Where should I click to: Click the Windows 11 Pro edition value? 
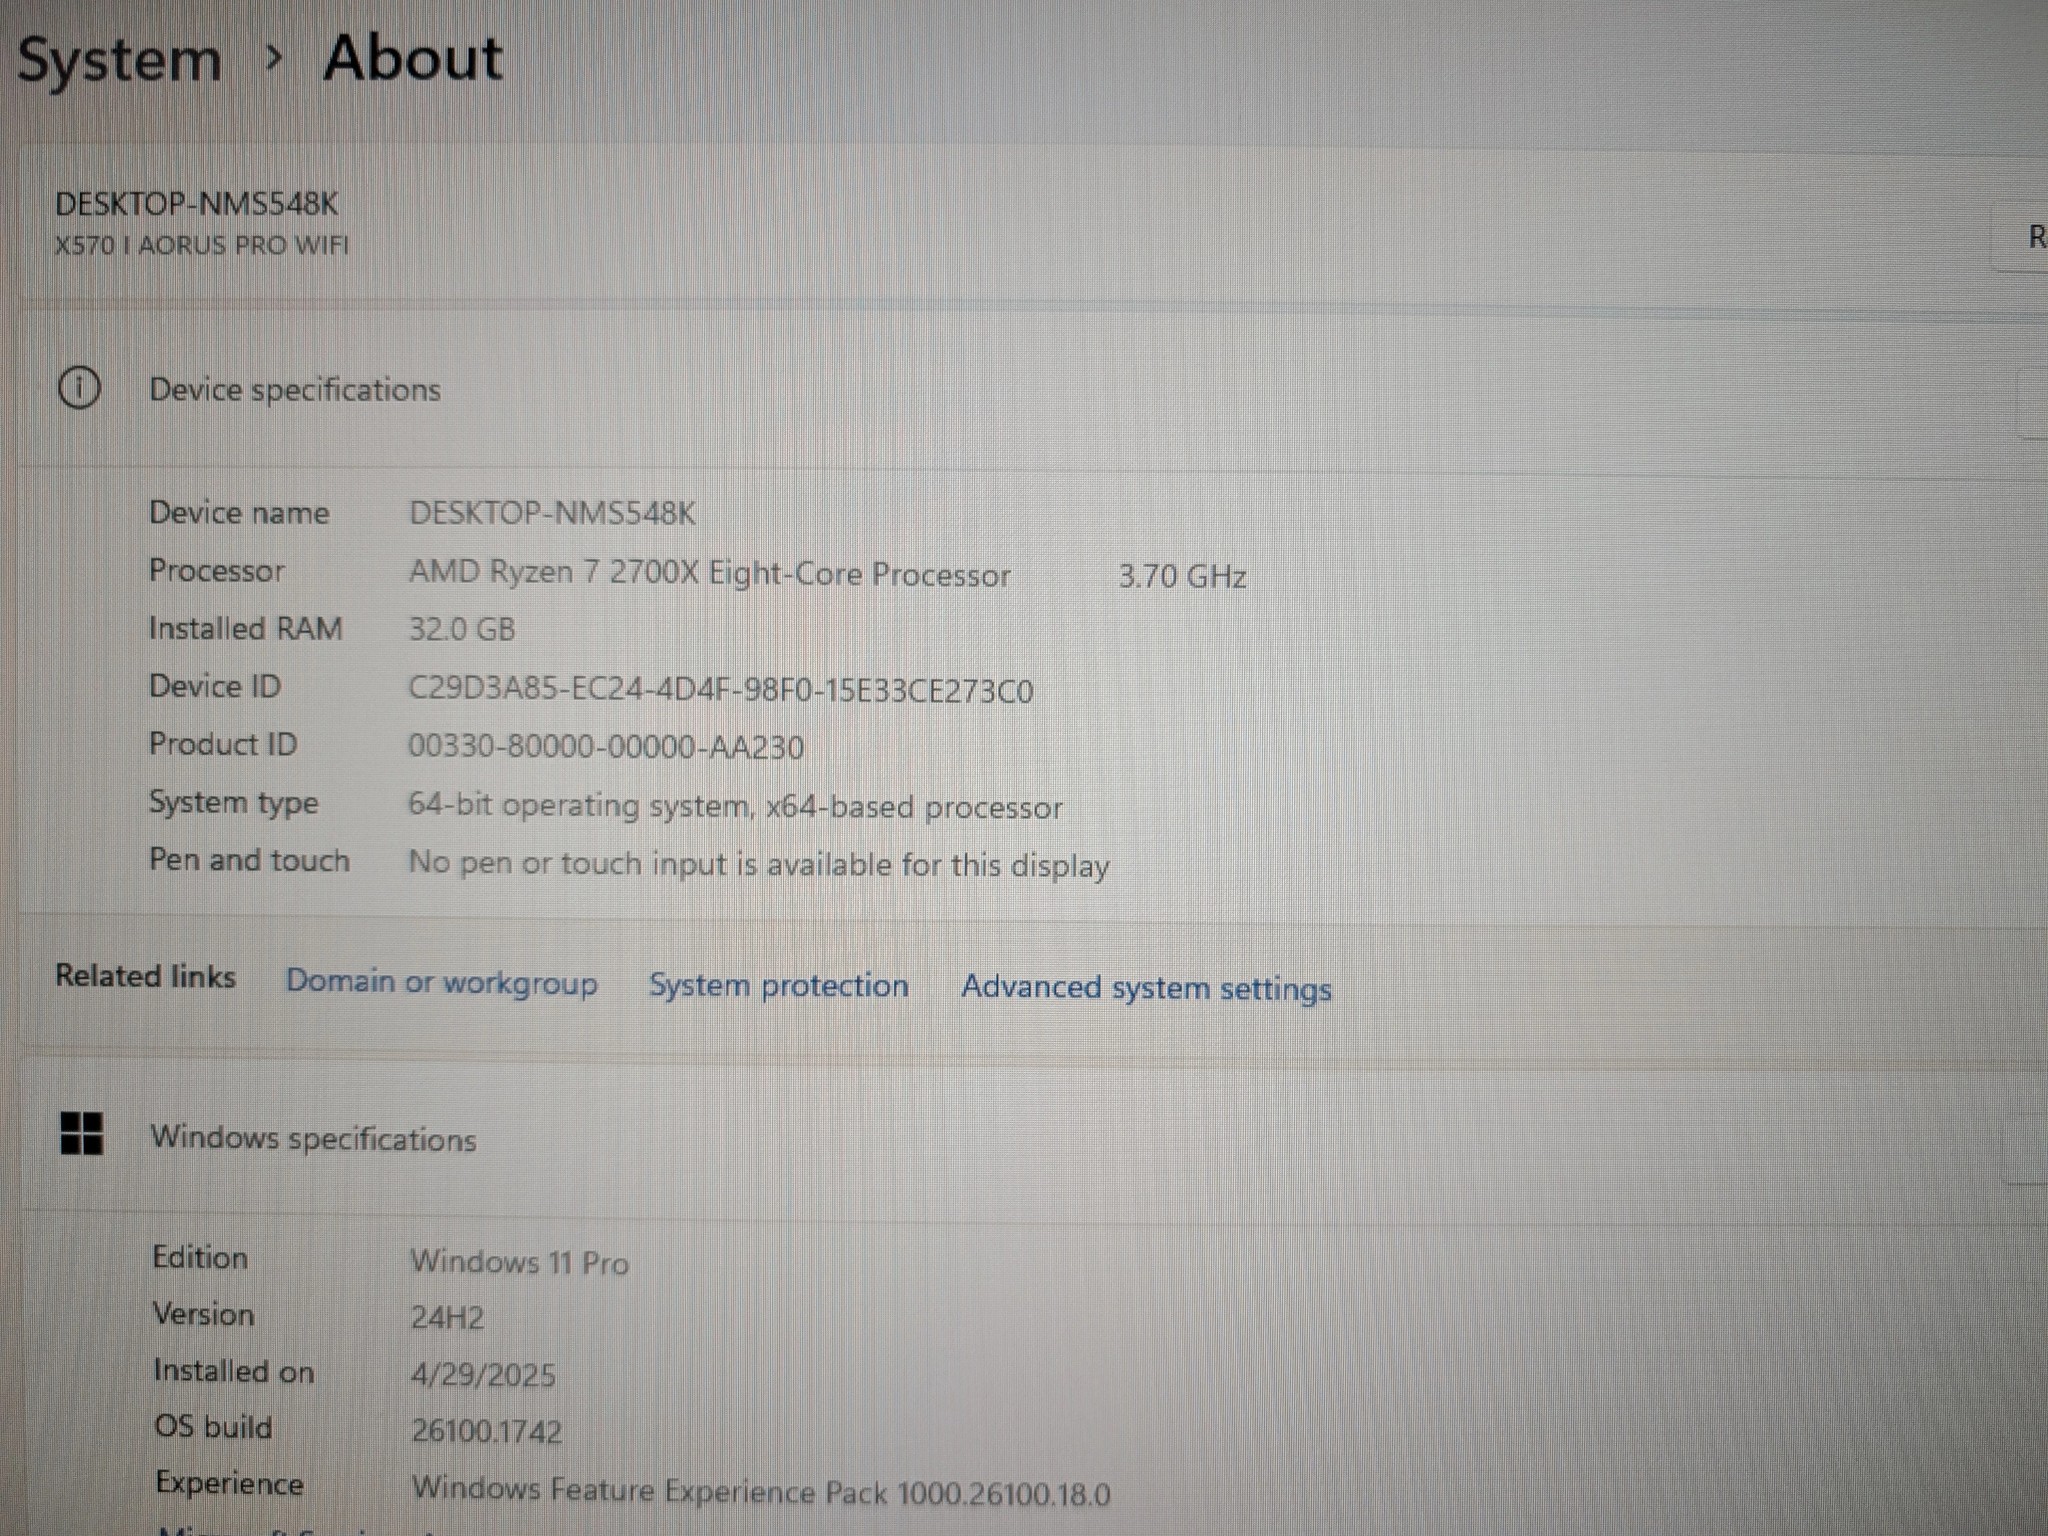pos(519,1262)
